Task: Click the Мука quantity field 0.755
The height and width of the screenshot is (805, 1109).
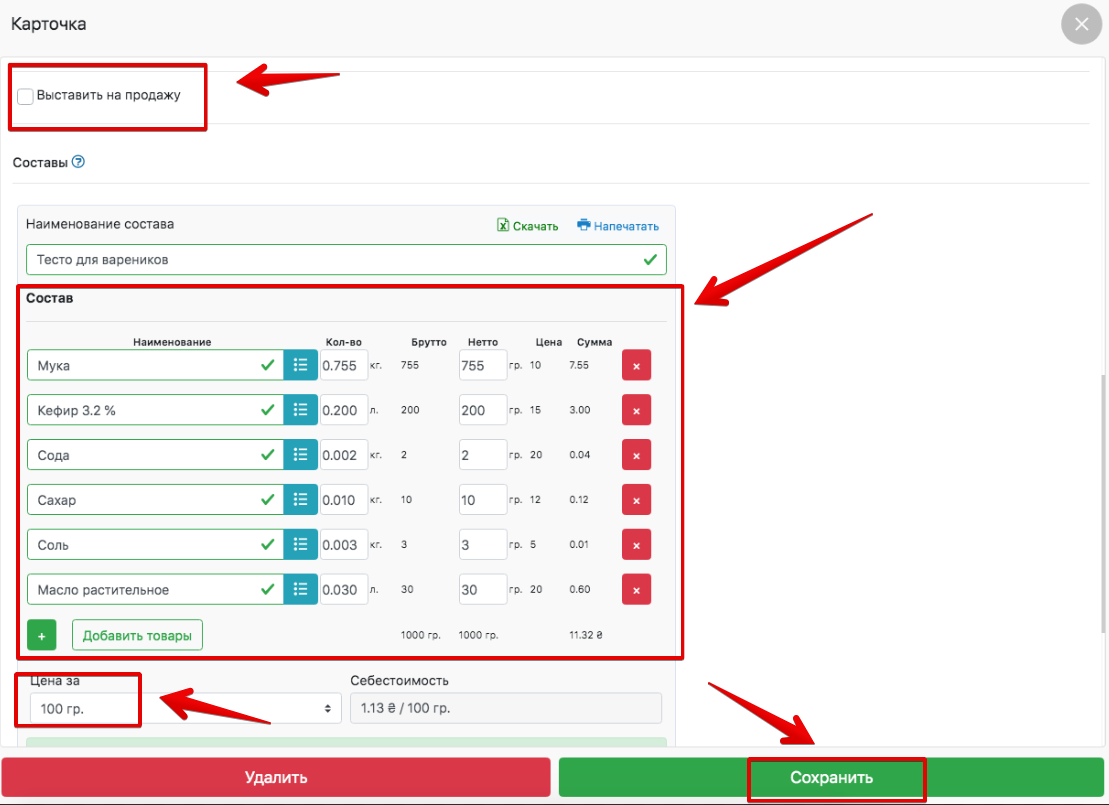Action: coord(344,365)
